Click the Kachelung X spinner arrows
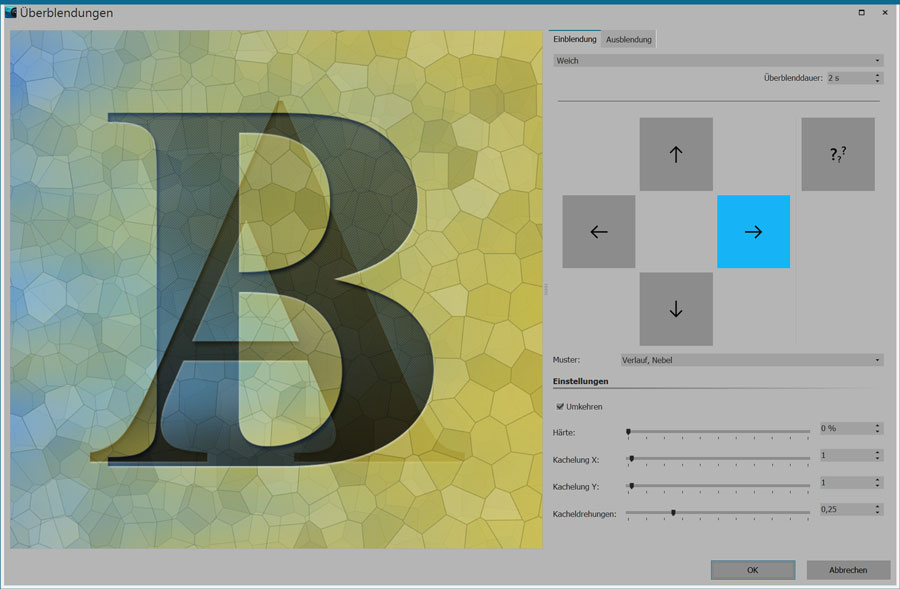The image size is (900, 589). [878, 455]
